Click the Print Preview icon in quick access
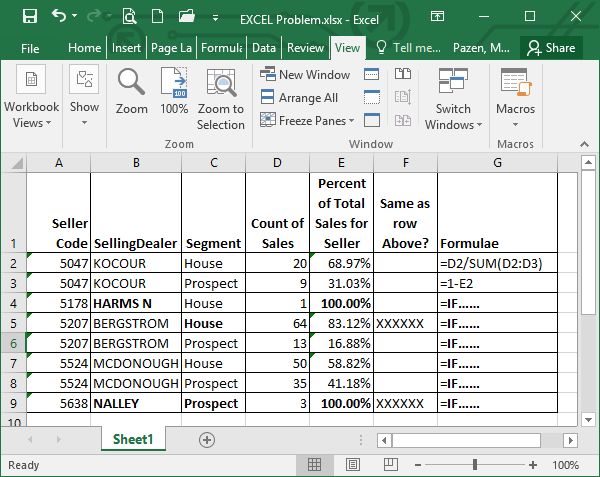The image size is (600, 477). pos(129,16)
